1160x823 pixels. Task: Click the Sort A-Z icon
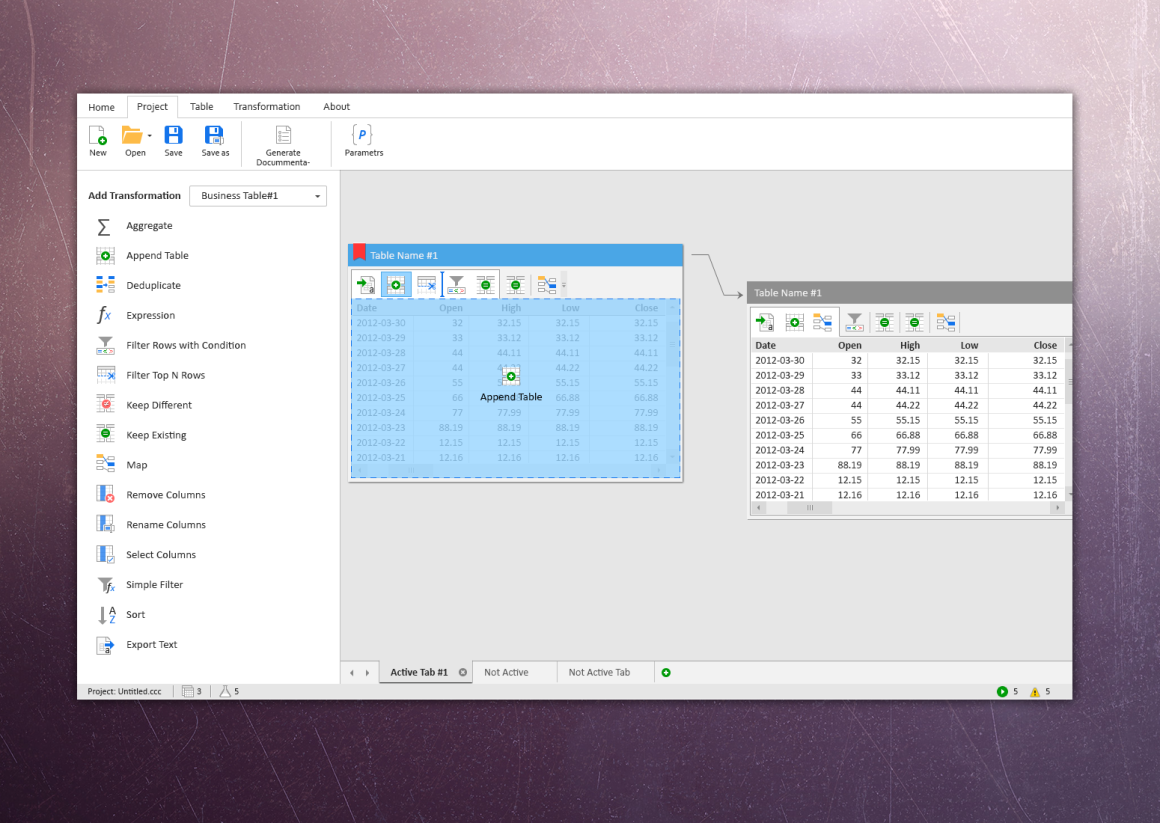click(104, 615)
